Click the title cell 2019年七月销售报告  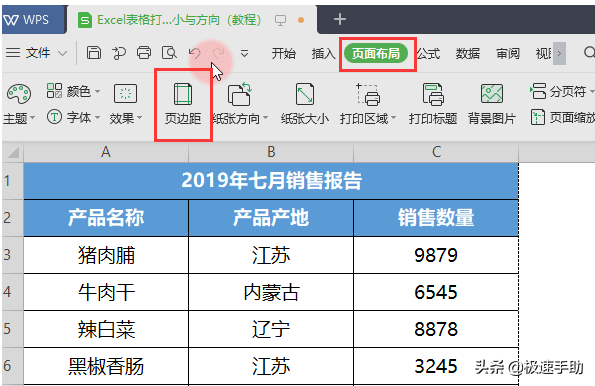[x=271, y=181]
